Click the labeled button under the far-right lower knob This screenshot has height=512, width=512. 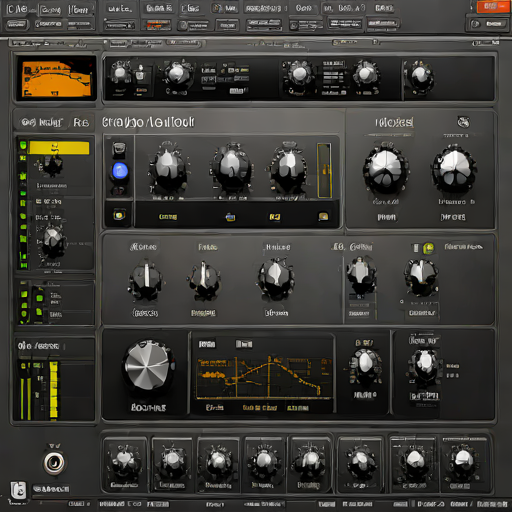click(x=424, y=396)
